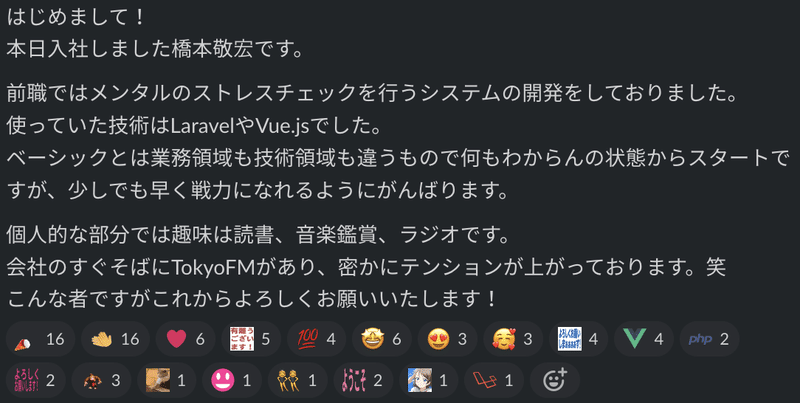React with the blue よろしくお願いします emoji
The image size is (800, 403).
coord(578,339)
